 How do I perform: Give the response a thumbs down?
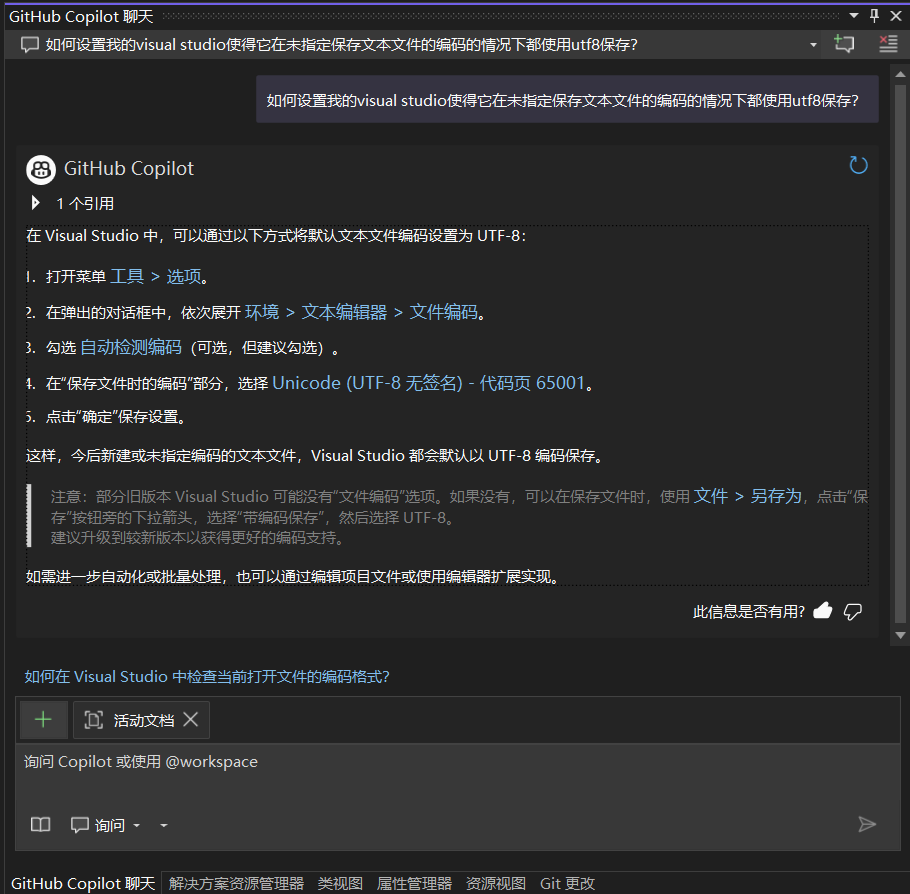(851, 611)
